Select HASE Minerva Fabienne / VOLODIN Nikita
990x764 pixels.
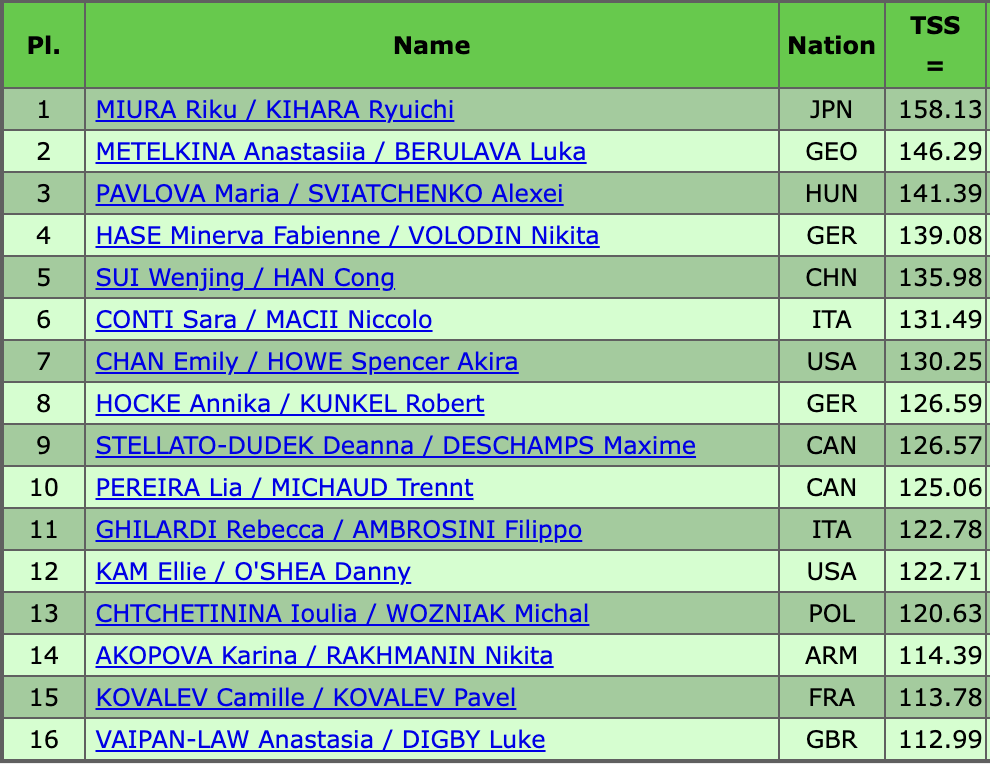[347, 236]
